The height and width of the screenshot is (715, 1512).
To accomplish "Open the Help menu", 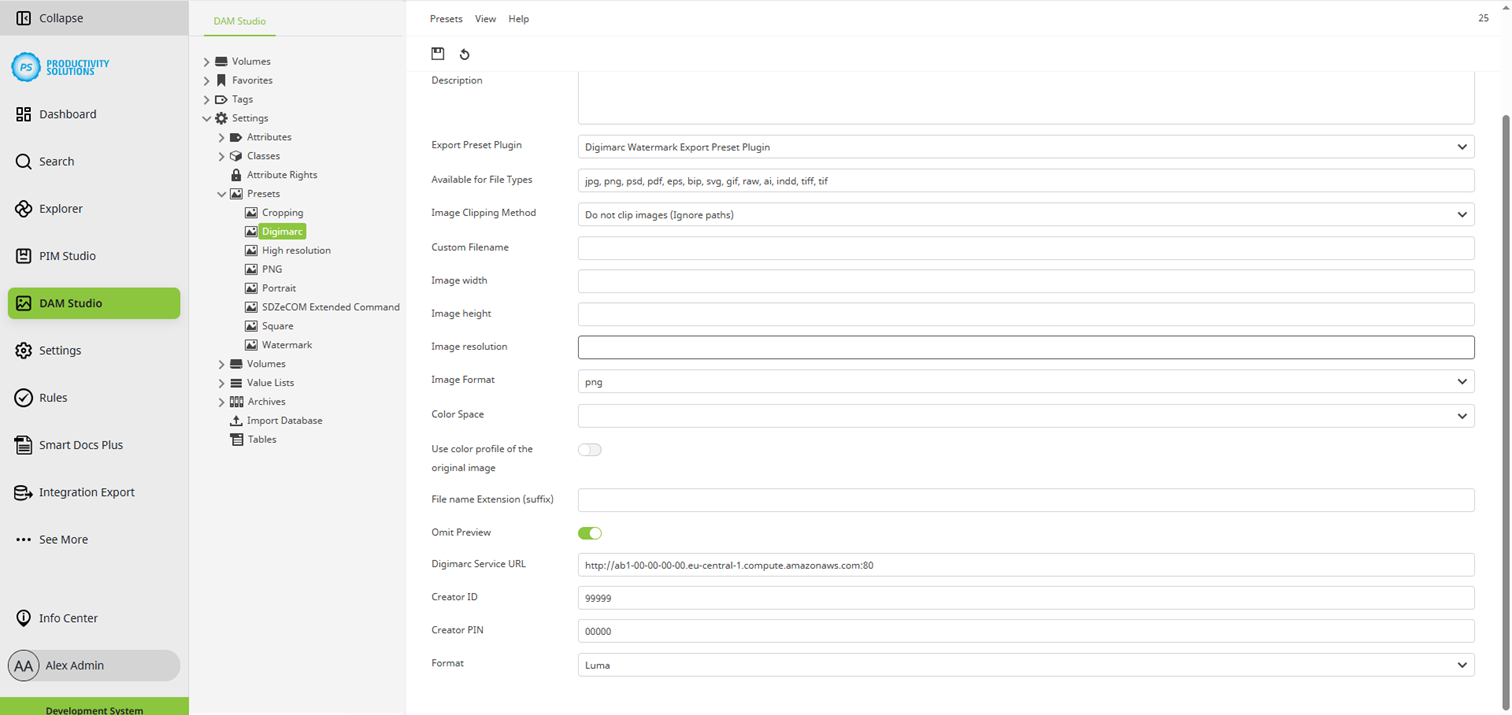I will (x=518, y=19).
